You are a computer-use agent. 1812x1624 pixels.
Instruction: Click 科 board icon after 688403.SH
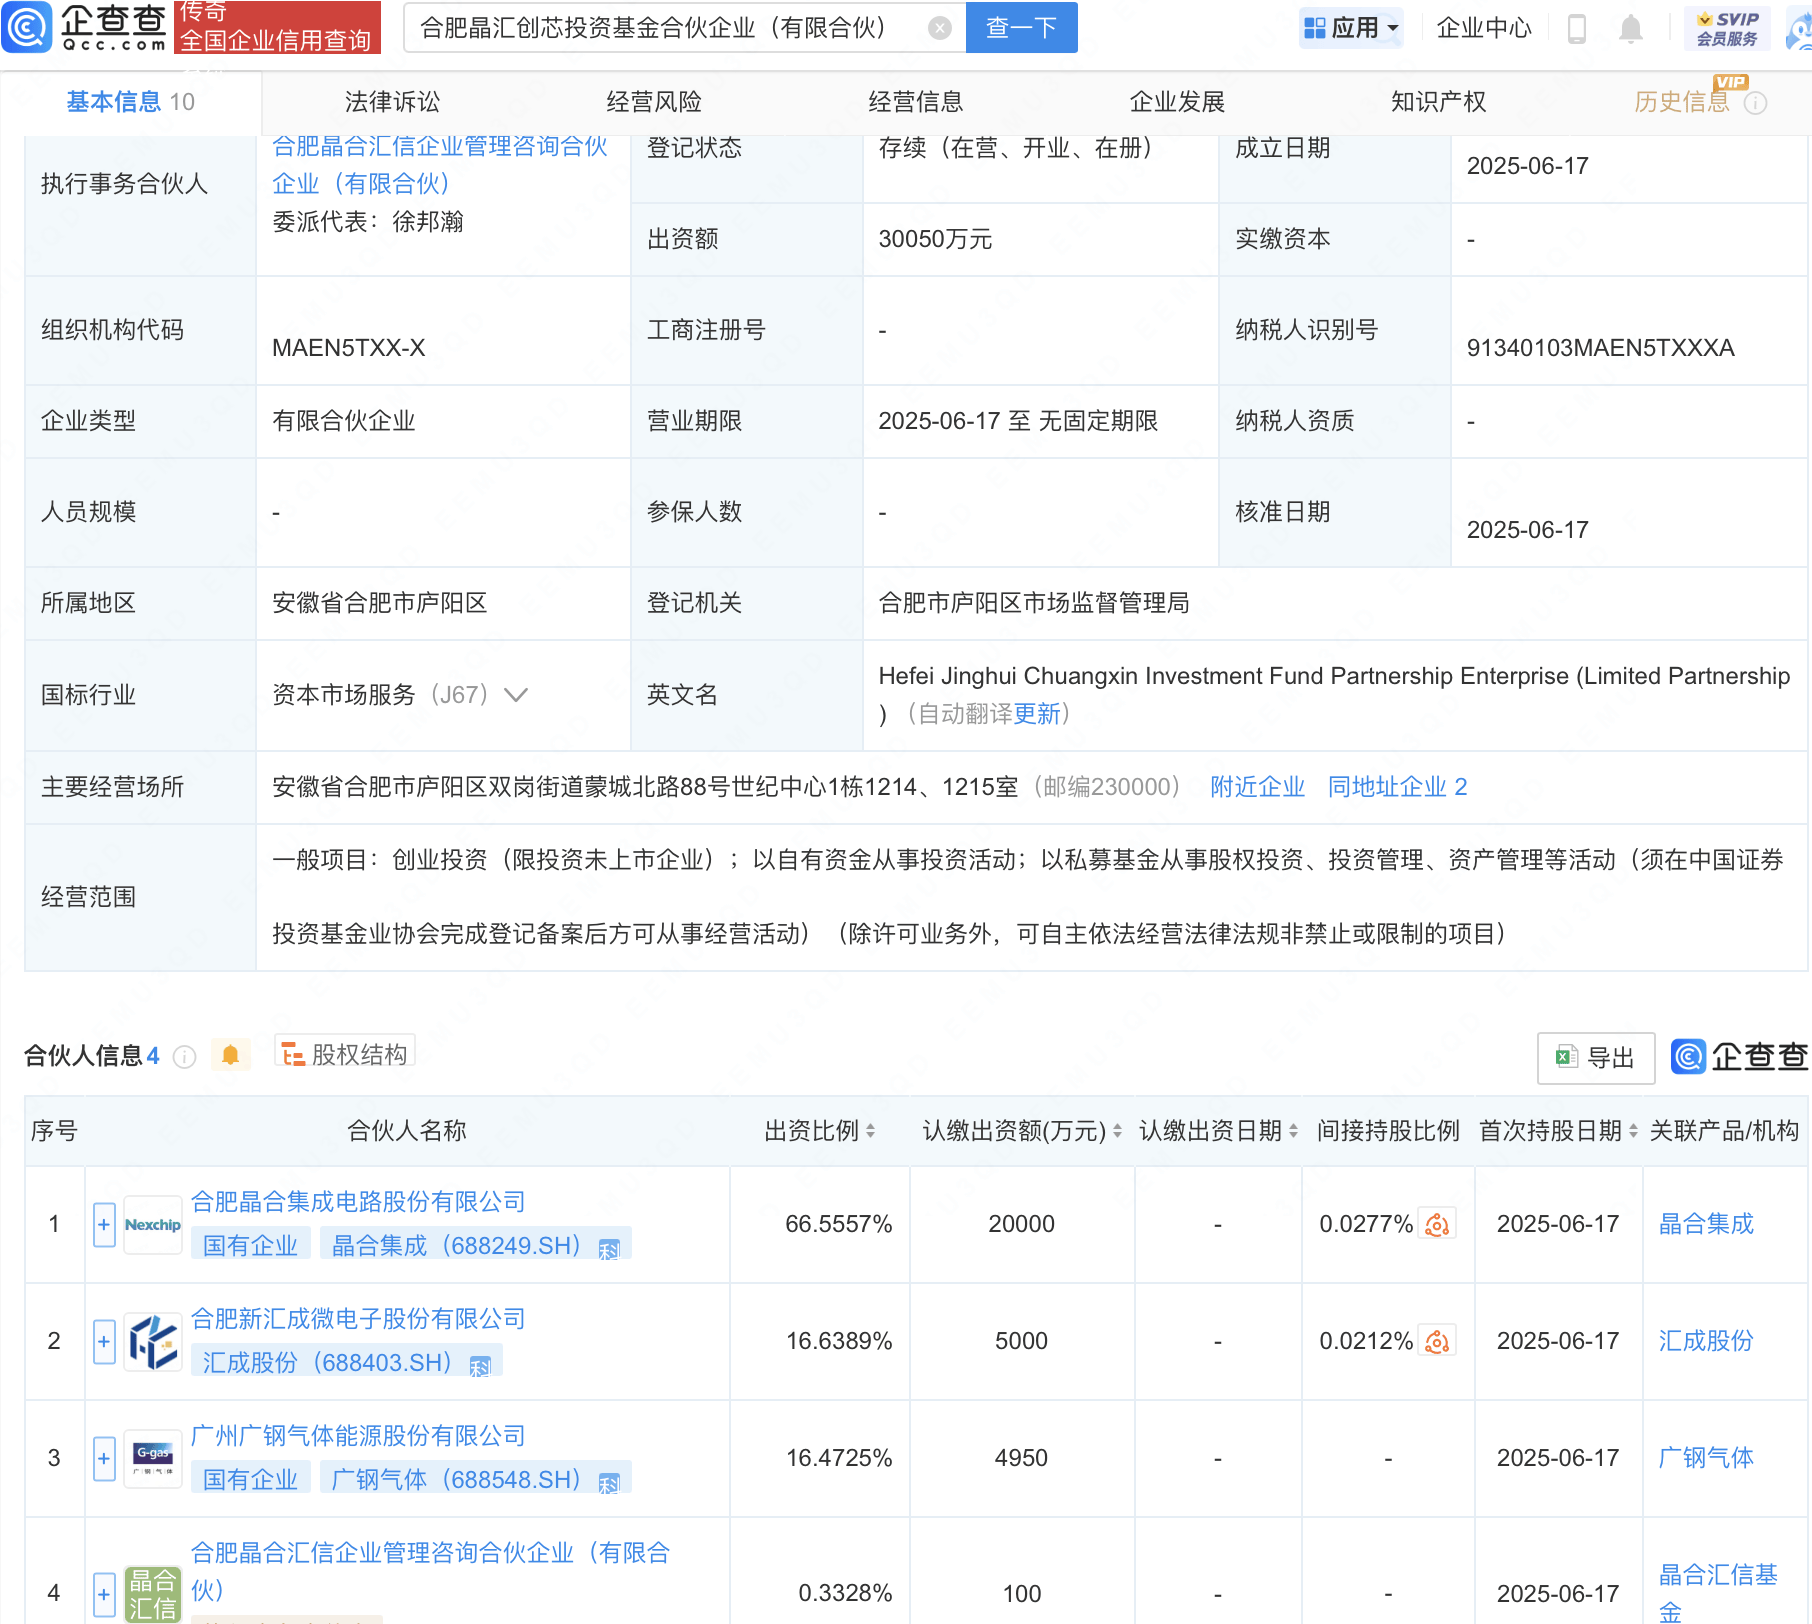[480, 1366]
